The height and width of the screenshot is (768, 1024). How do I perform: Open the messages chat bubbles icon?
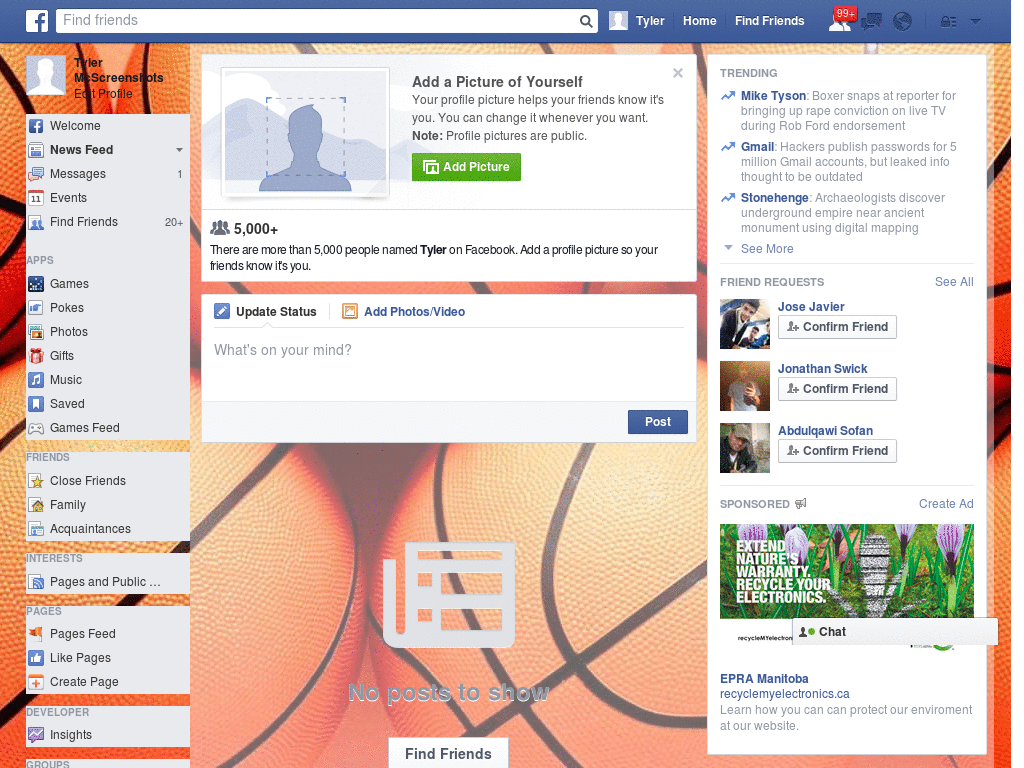click(871, 22)
